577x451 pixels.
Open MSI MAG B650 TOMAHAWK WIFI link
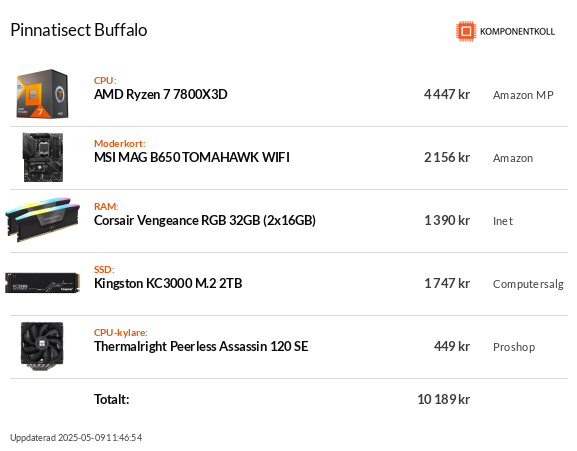(x=192, y=157)
